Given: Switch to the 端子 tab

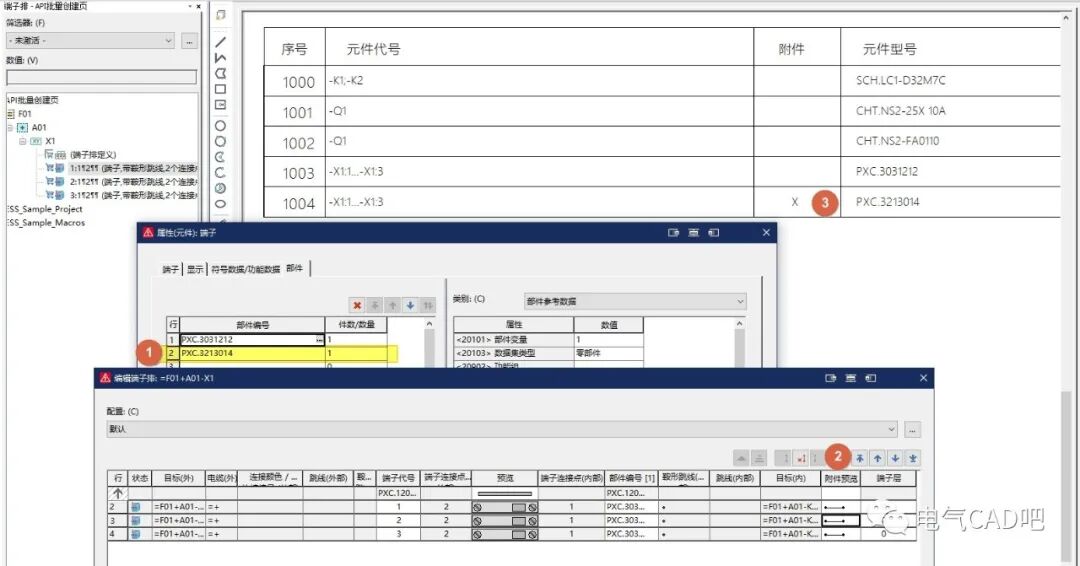Looking at the screenshot, I should [x=171, y=269].
